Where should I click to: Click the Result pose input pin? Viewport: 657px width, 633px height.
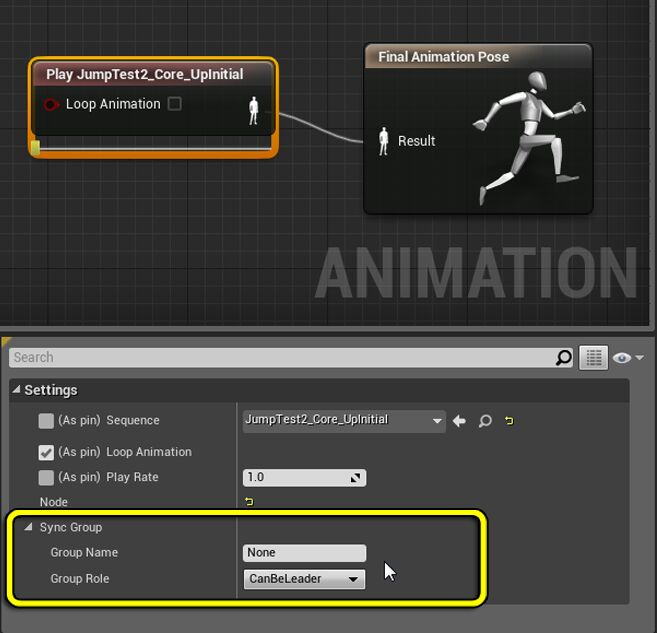pyautogui.click(x=383, y=141)
